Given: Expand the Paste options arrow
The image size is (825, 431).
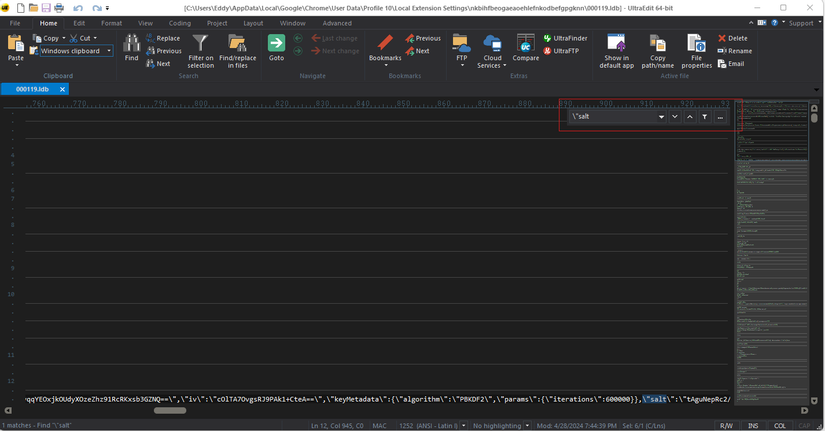Looking at the screenshot, I should click(x=16, y=66).
